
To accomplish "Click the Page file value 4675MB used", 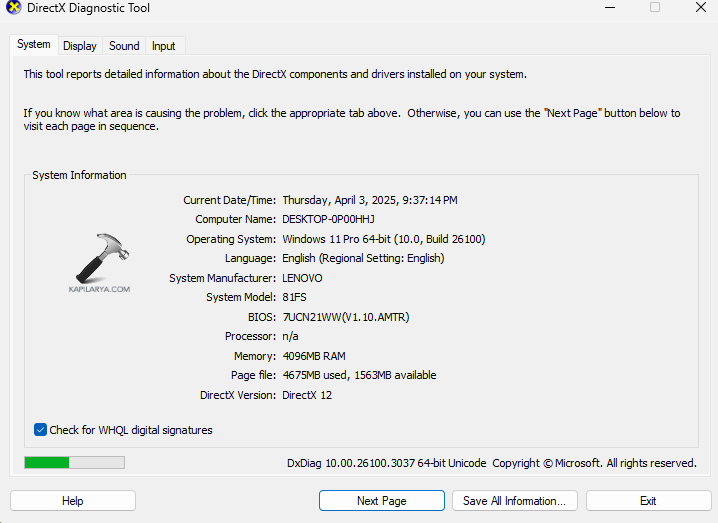I will click(359, 375).
